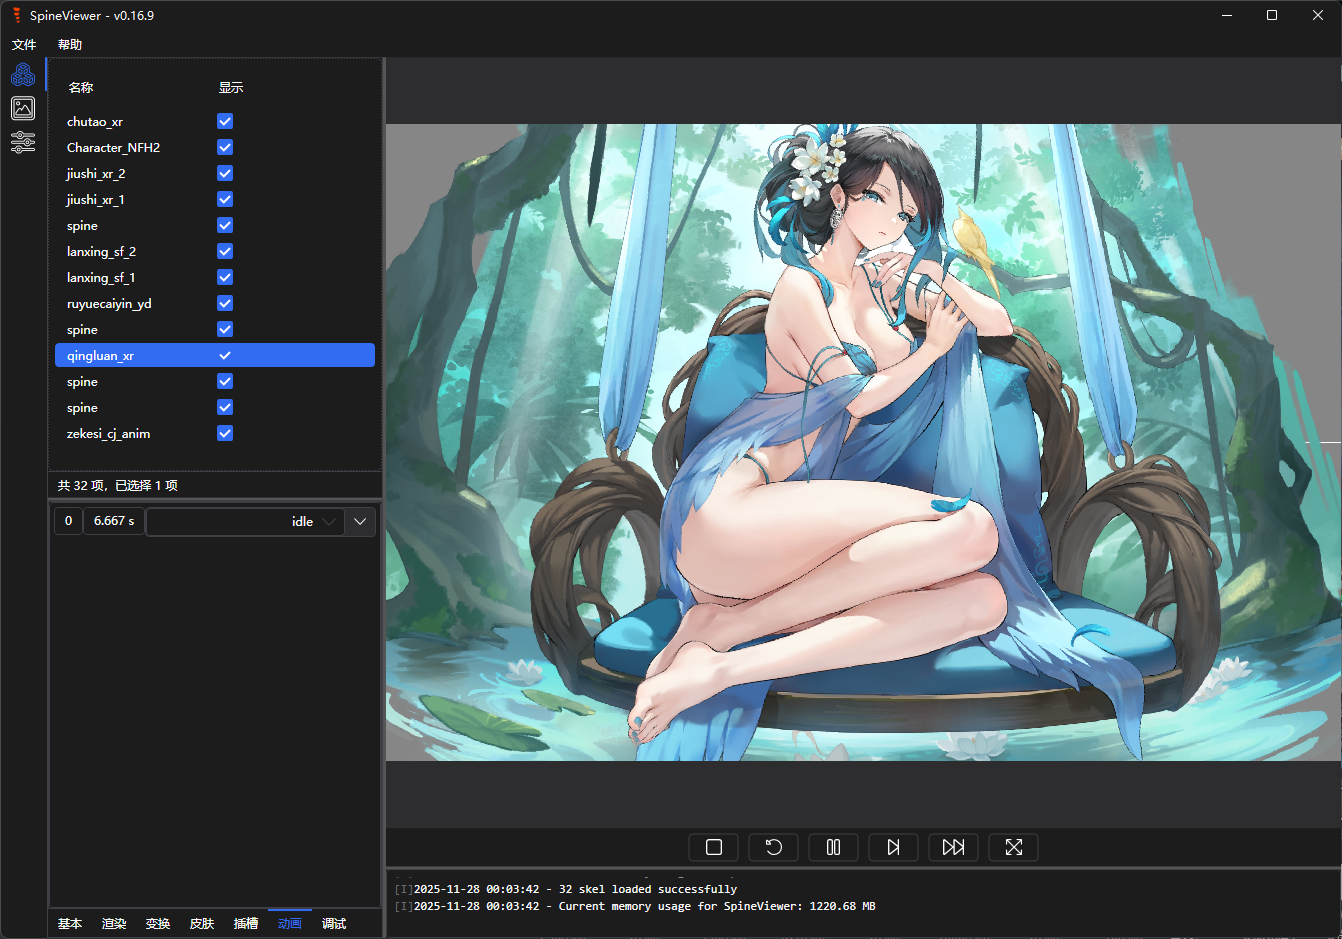Viewport: 1342px width, 939px height.
Task: Switch to the 插槽 tab
Action: (x=246, y=923)
